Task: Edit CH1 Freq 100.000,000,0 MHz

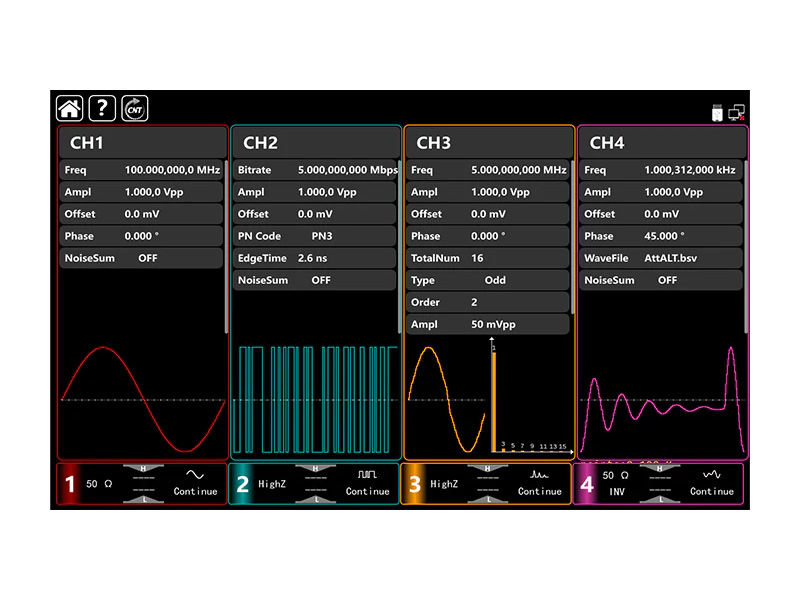Action: point(141,170)
